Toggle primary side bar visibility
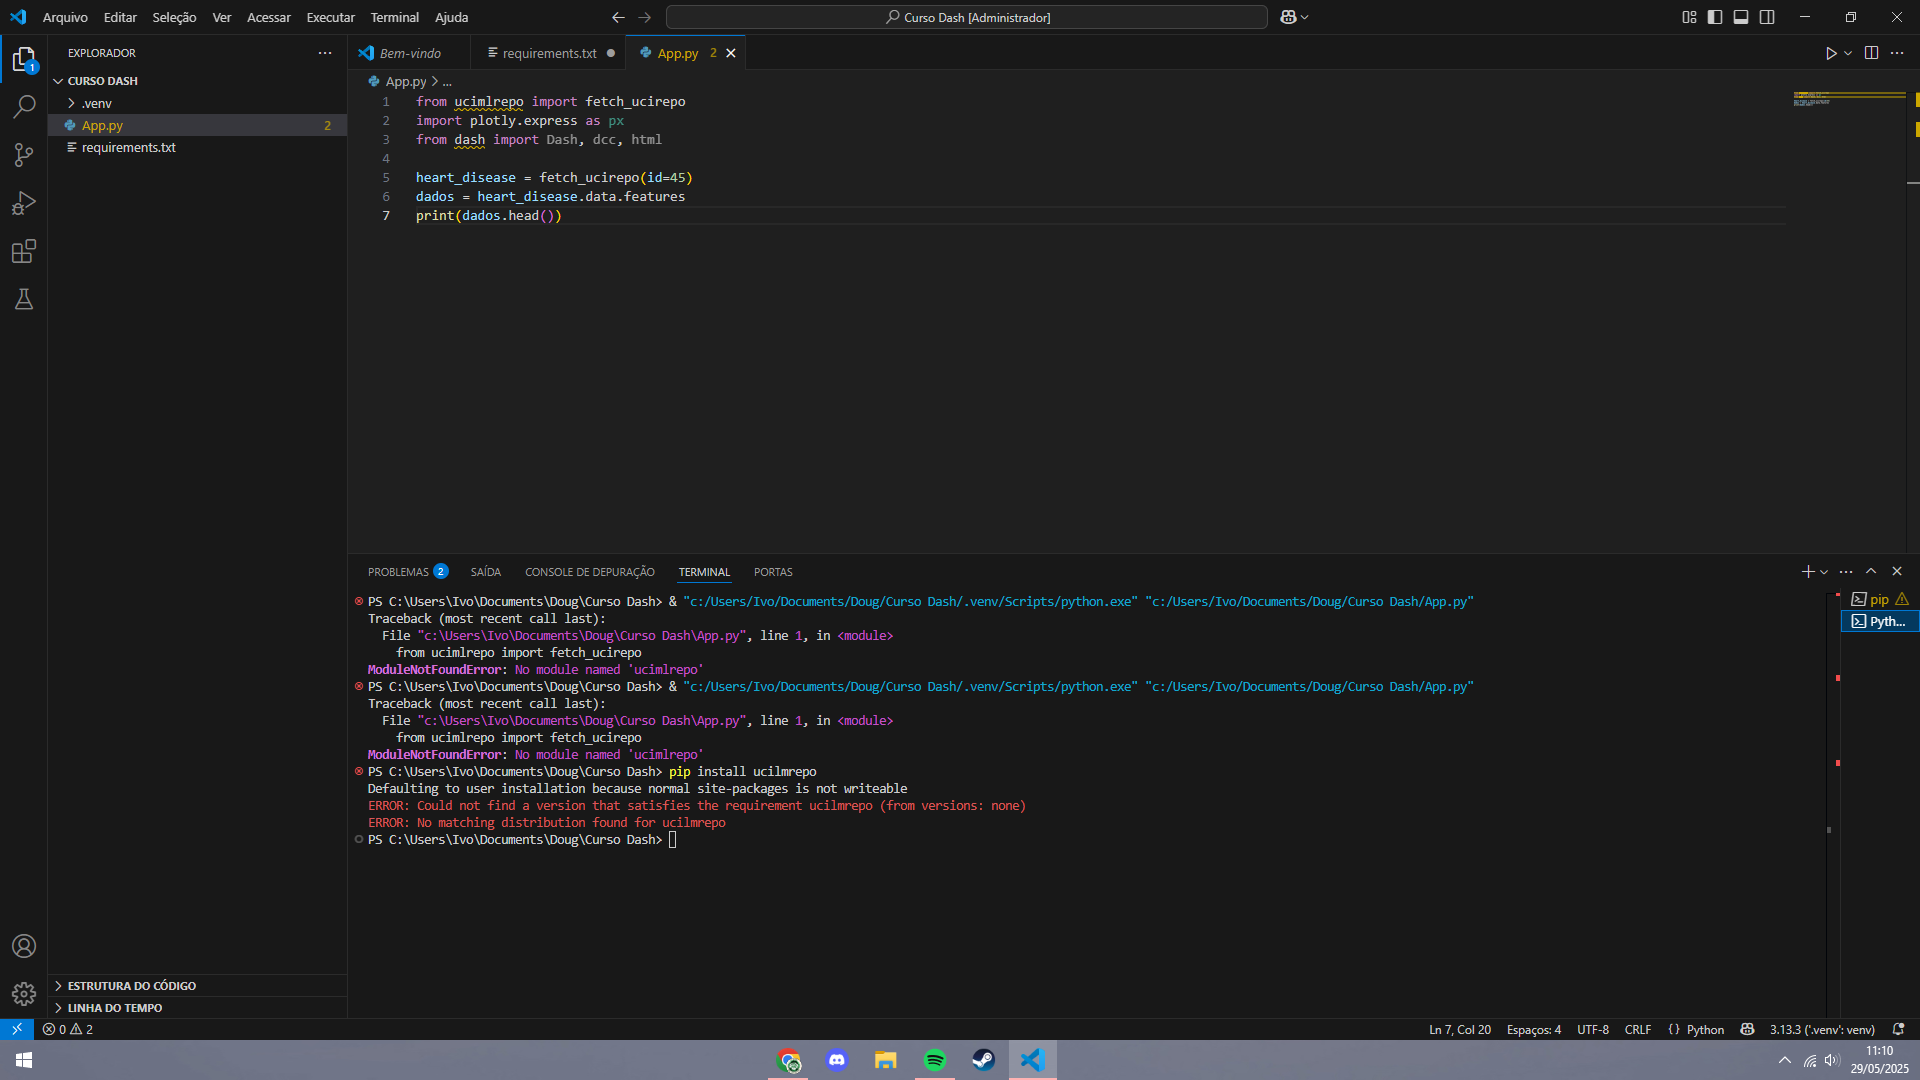The height and width of the screenshot is (1080, 1920). pyautogui.click(x=1715, y=17)
